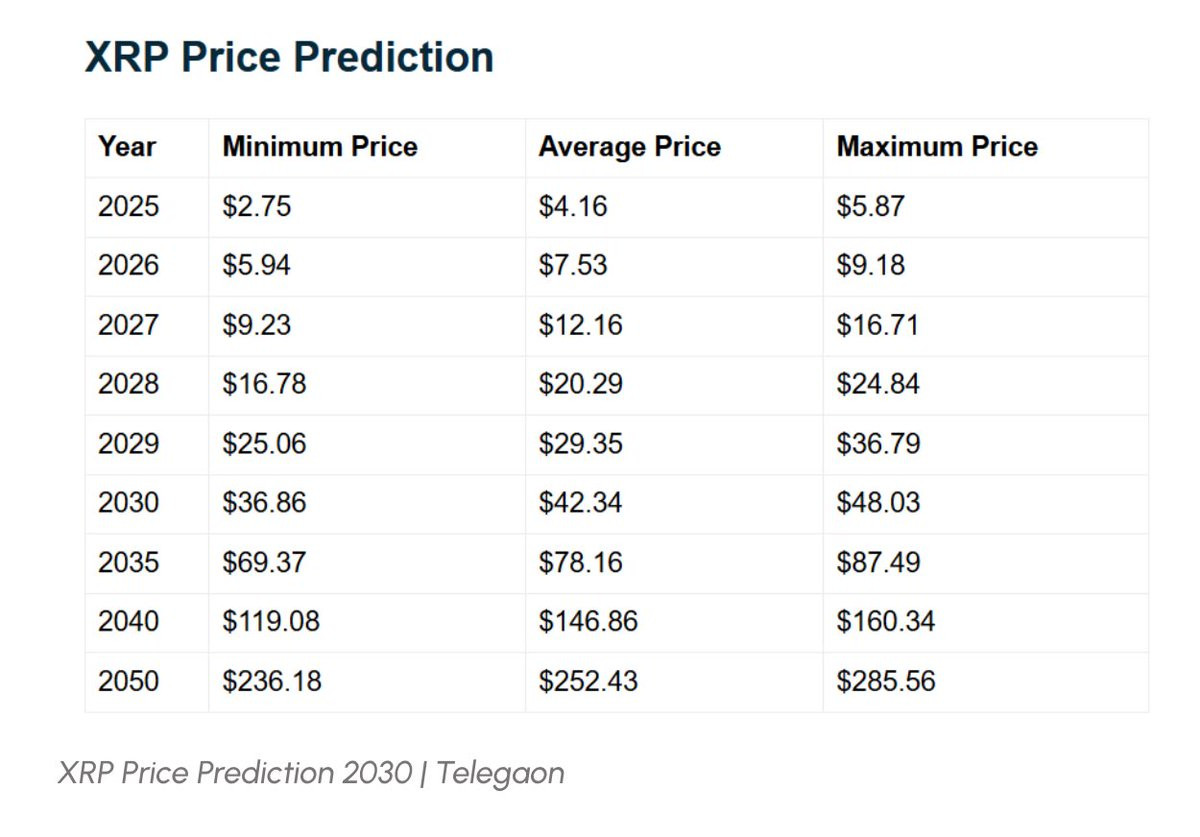Screen dimensions: 1200x837
Task: Click the 2040 minimum price $119.08
Action: (x=271, y=621)
